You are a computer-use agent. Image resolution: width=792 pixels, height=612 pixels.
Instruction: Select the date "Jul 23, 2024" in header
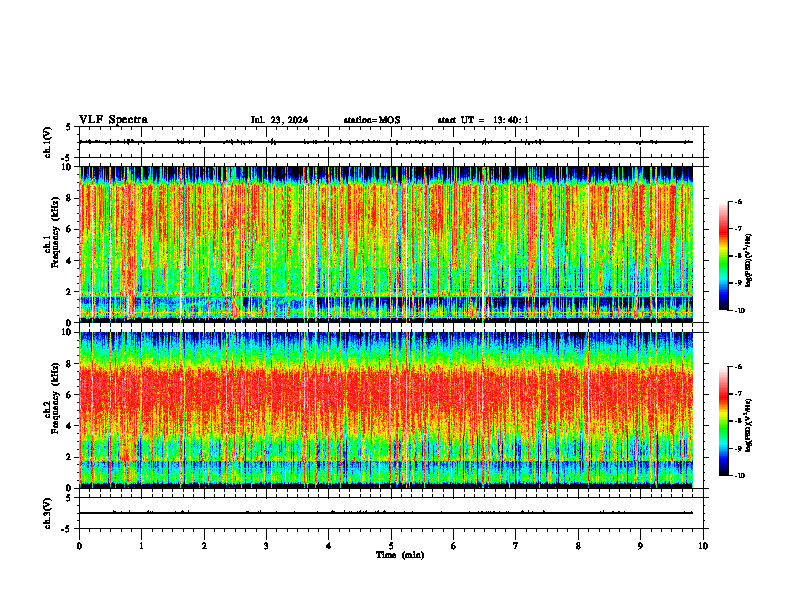279,120
